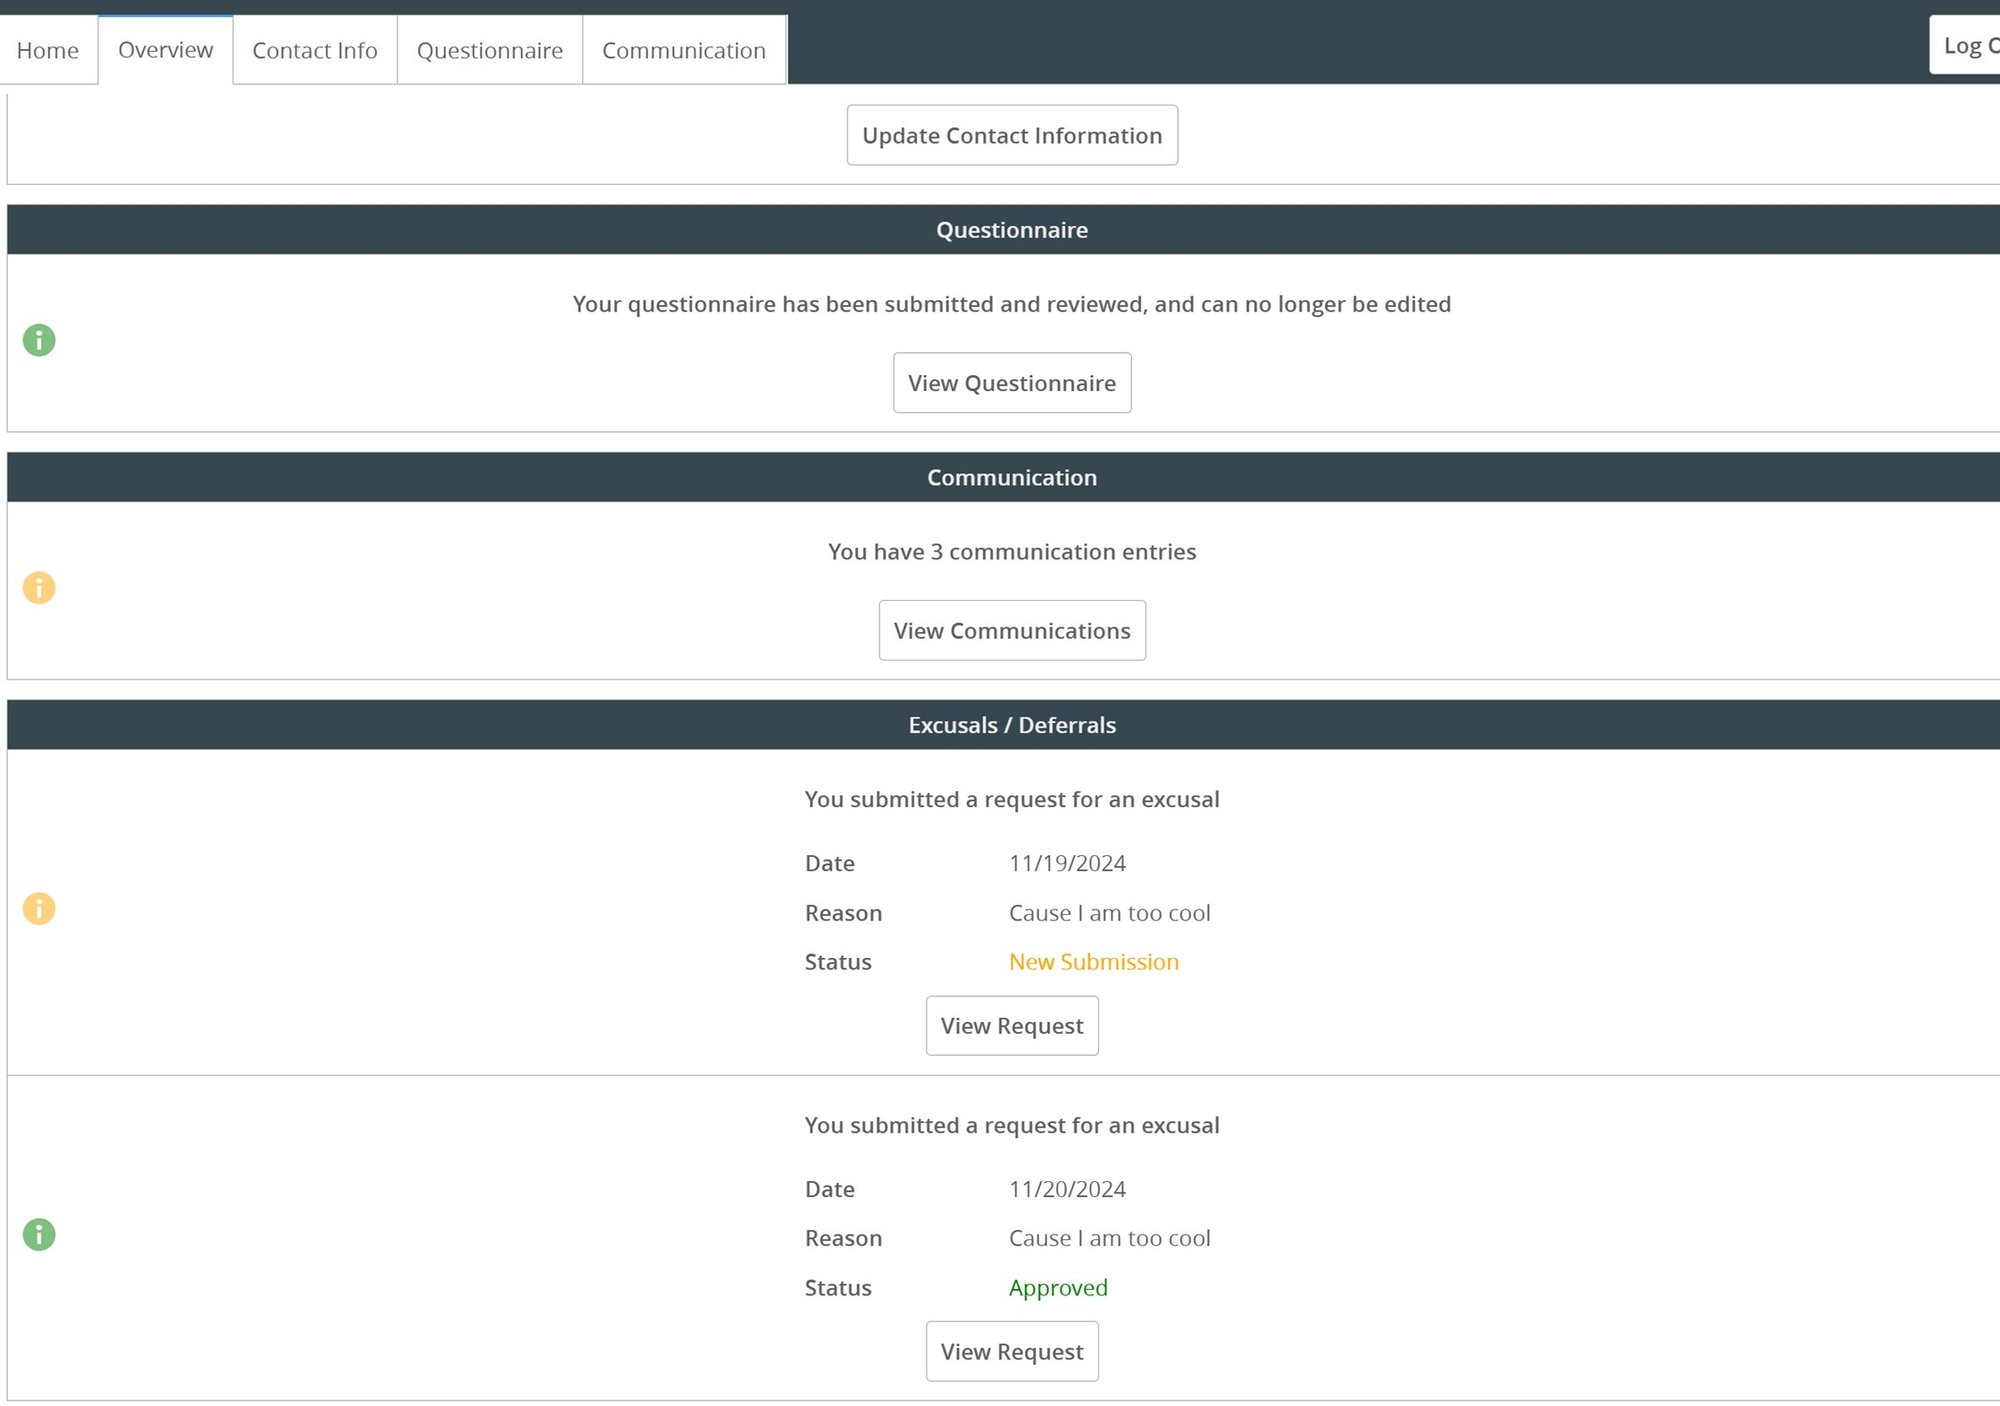Click the New Submission status indicator
Viewport: 2000px width, 1406px height.
(1092, 960)
